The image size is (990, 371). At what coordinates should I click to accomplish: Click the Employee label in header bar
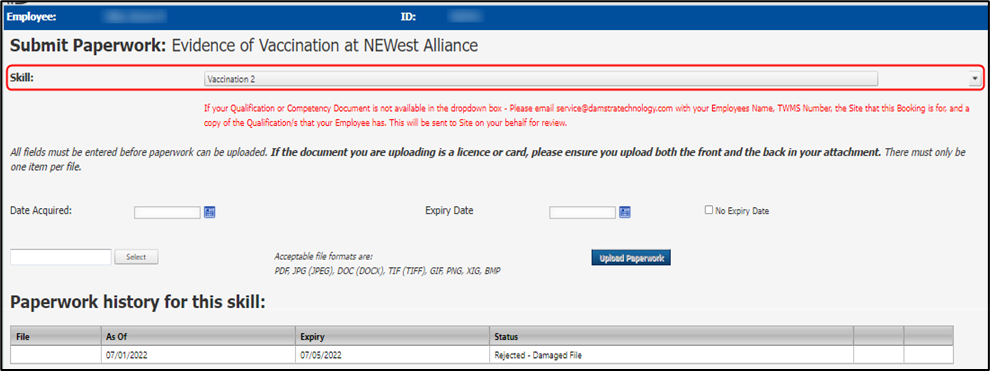pos(32,17)
